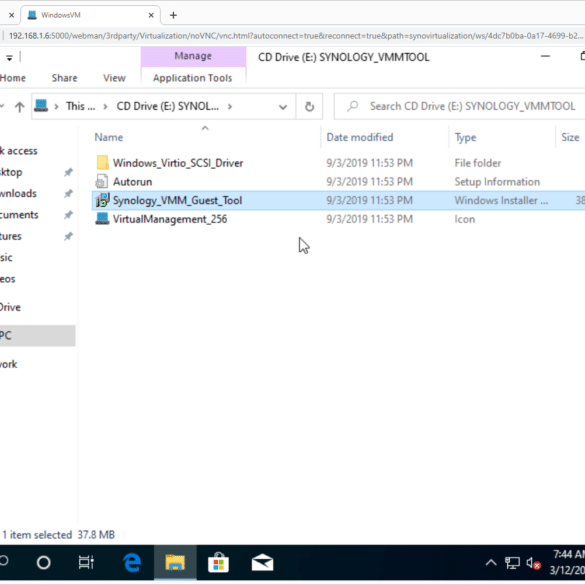The width and height of the screenshot is (585, 585).
Task: Click the browser URL address bar
Action: tap(295, 36)
